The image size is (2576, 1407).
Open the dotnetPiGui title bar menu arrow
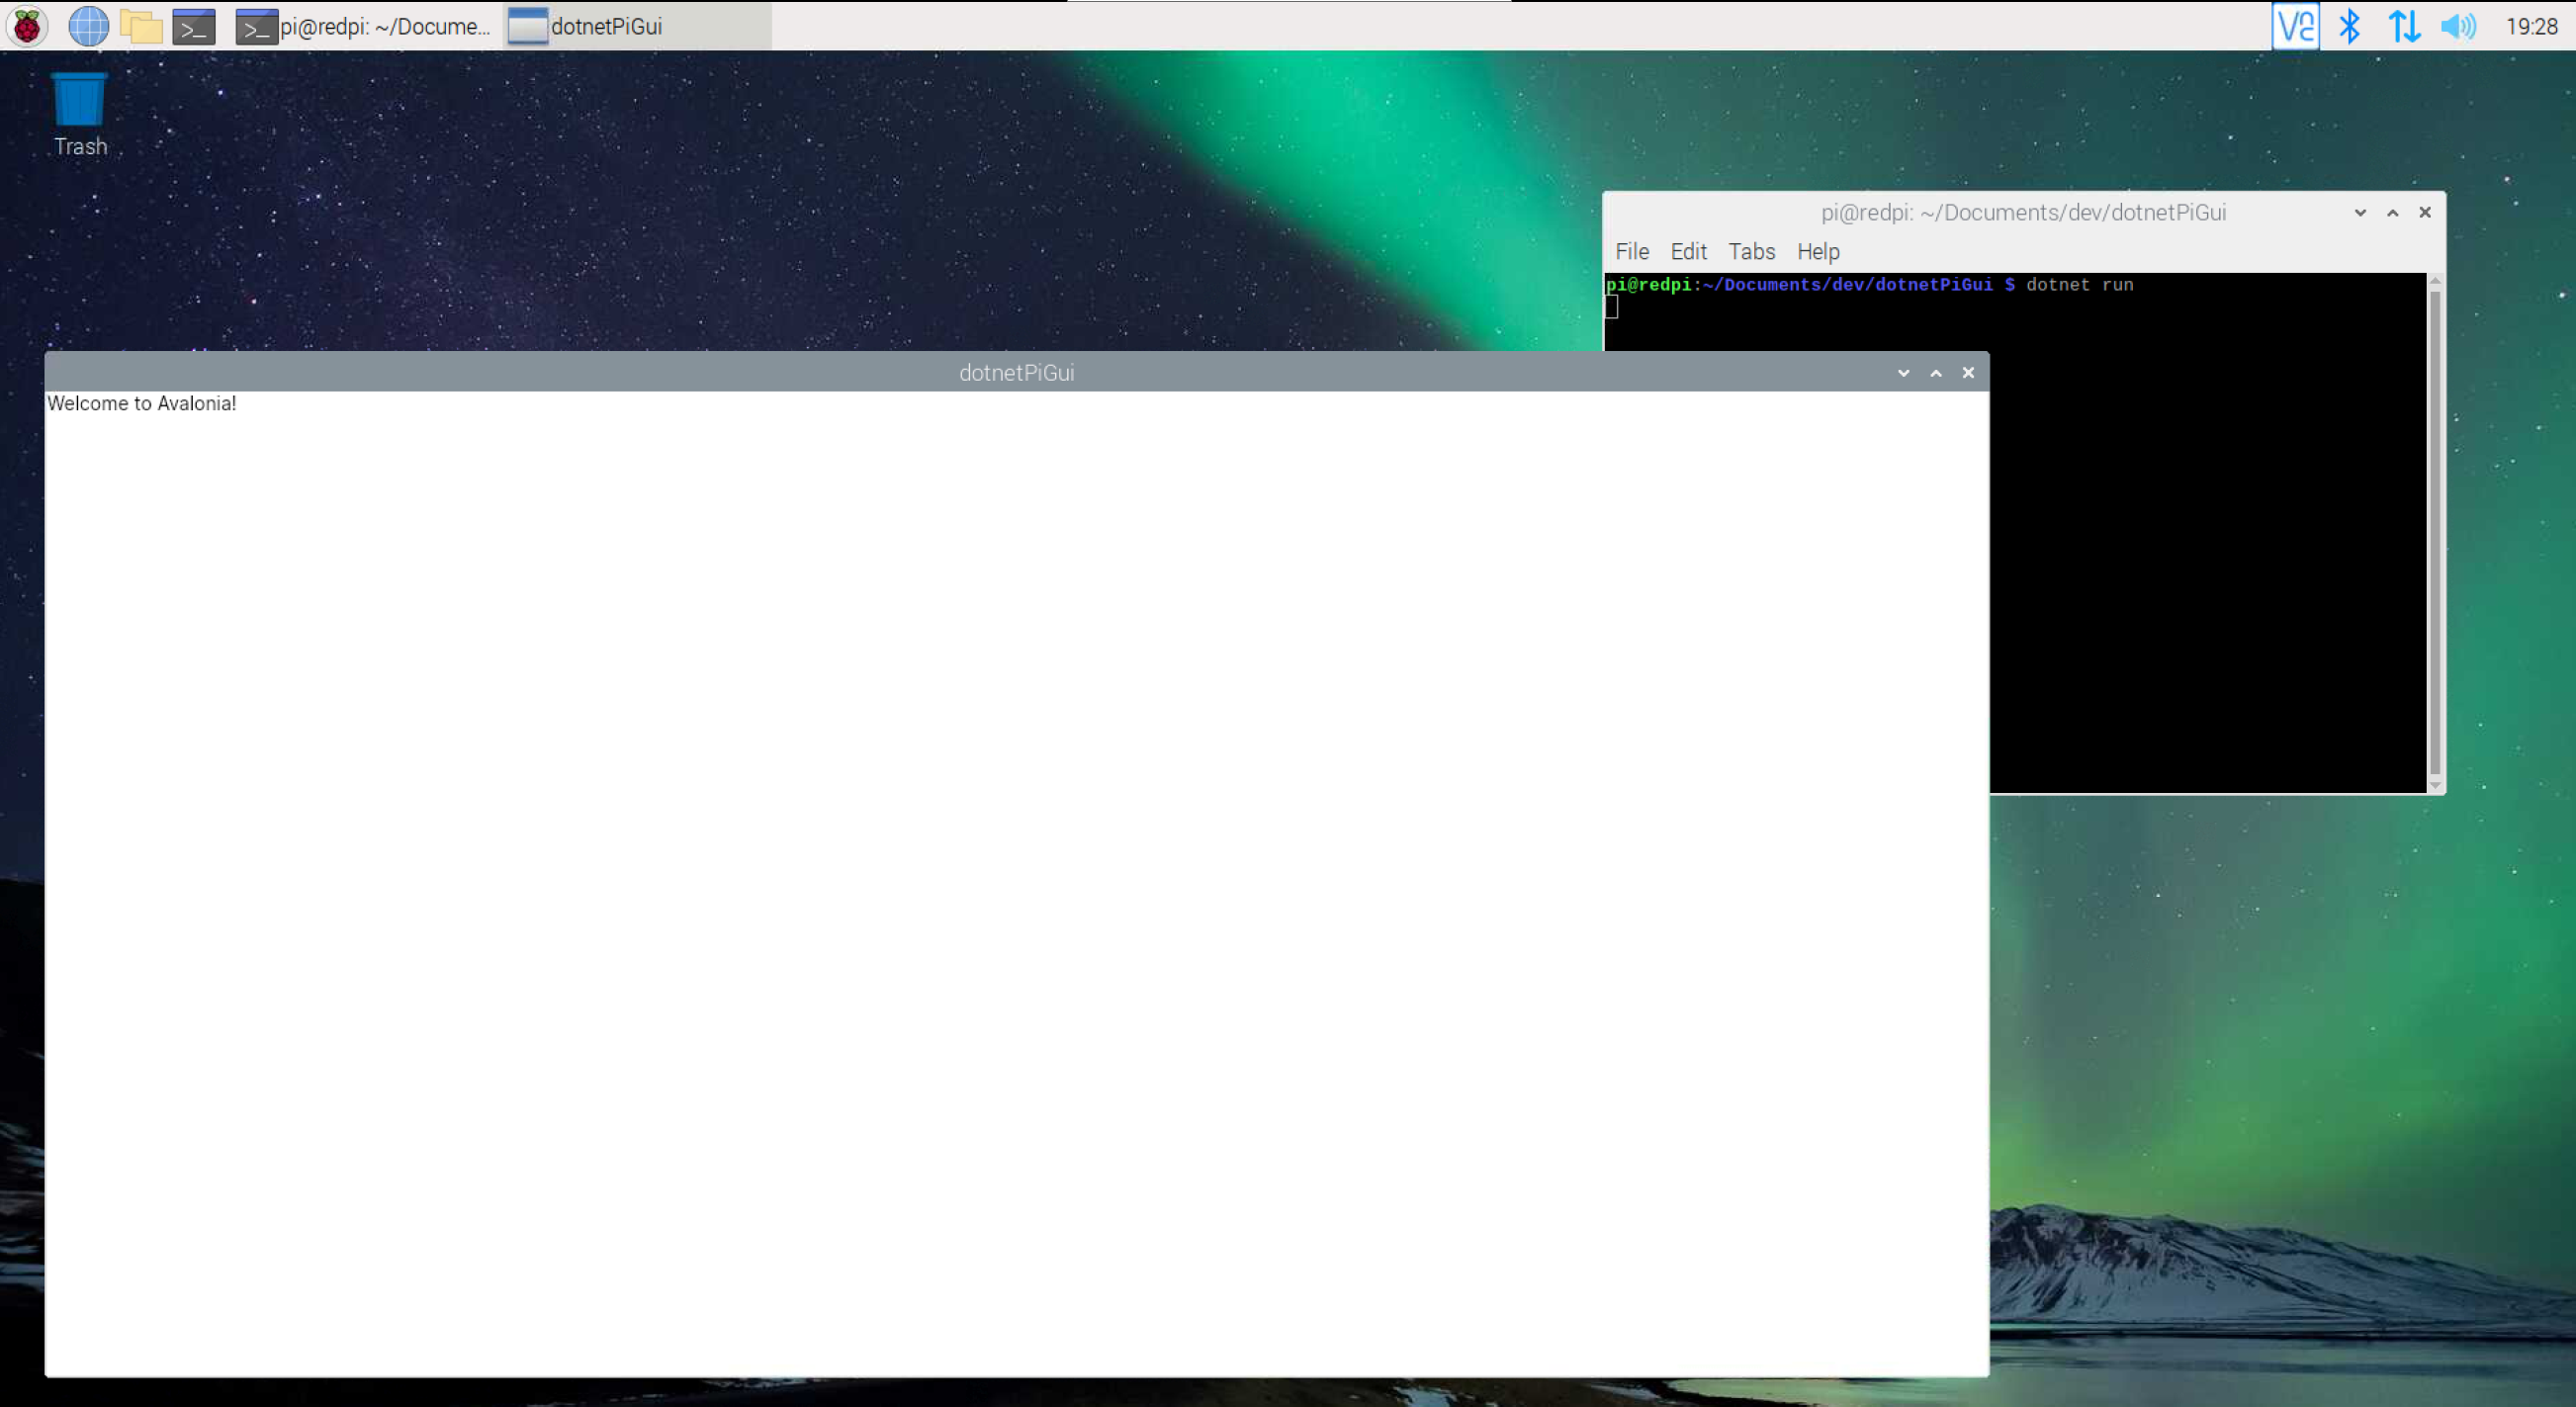1904,372
